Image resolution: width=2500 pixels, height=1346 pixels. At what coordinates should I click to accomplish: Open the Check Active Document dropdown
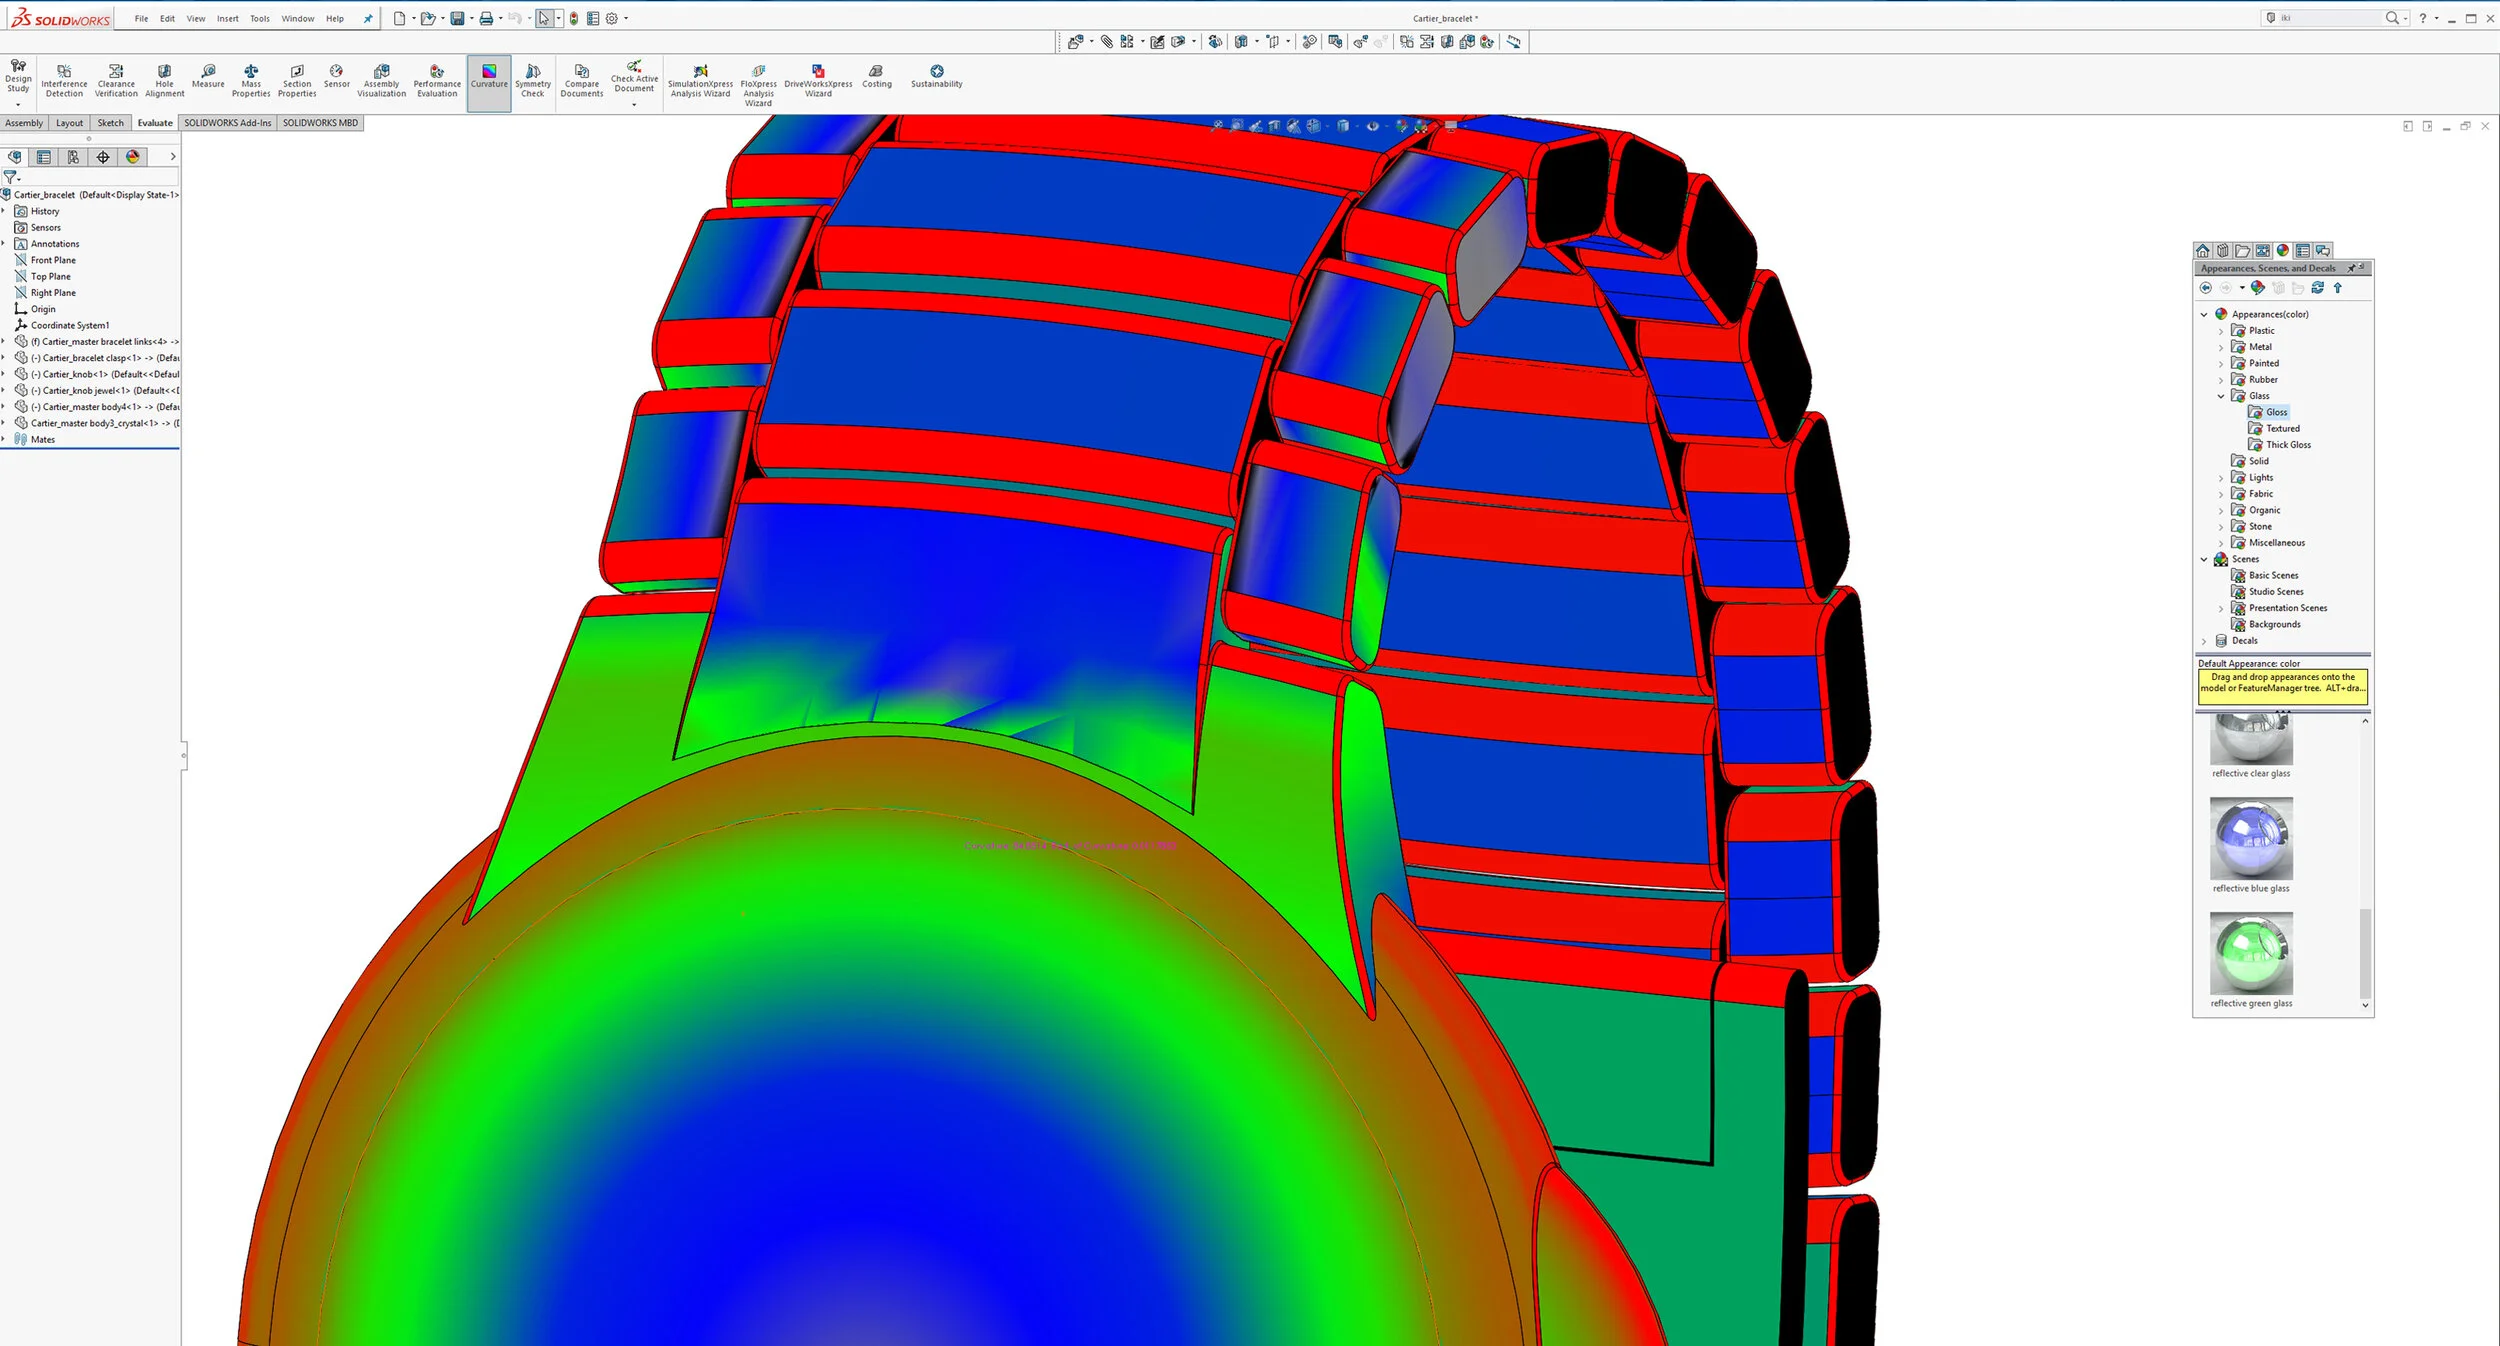click(634, 105)
